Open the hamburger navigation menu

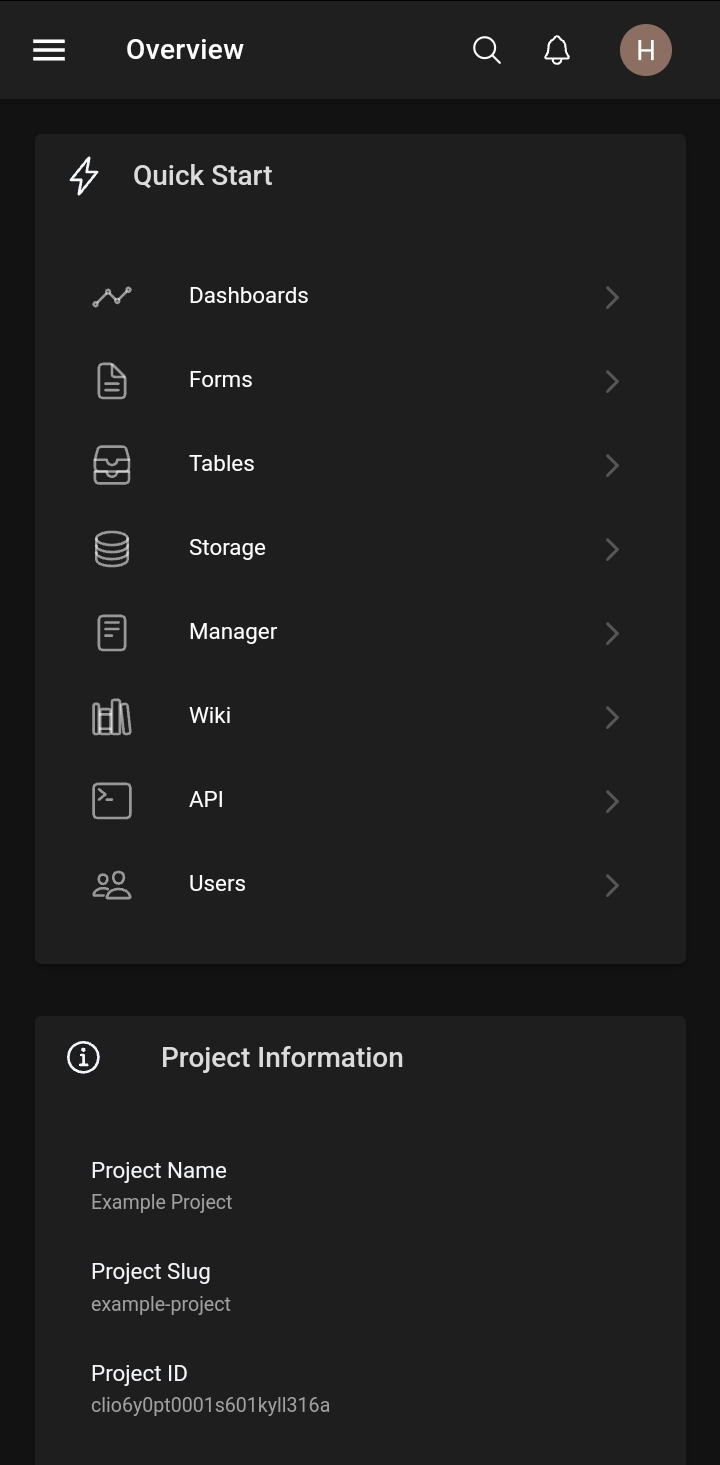[49, 50]
